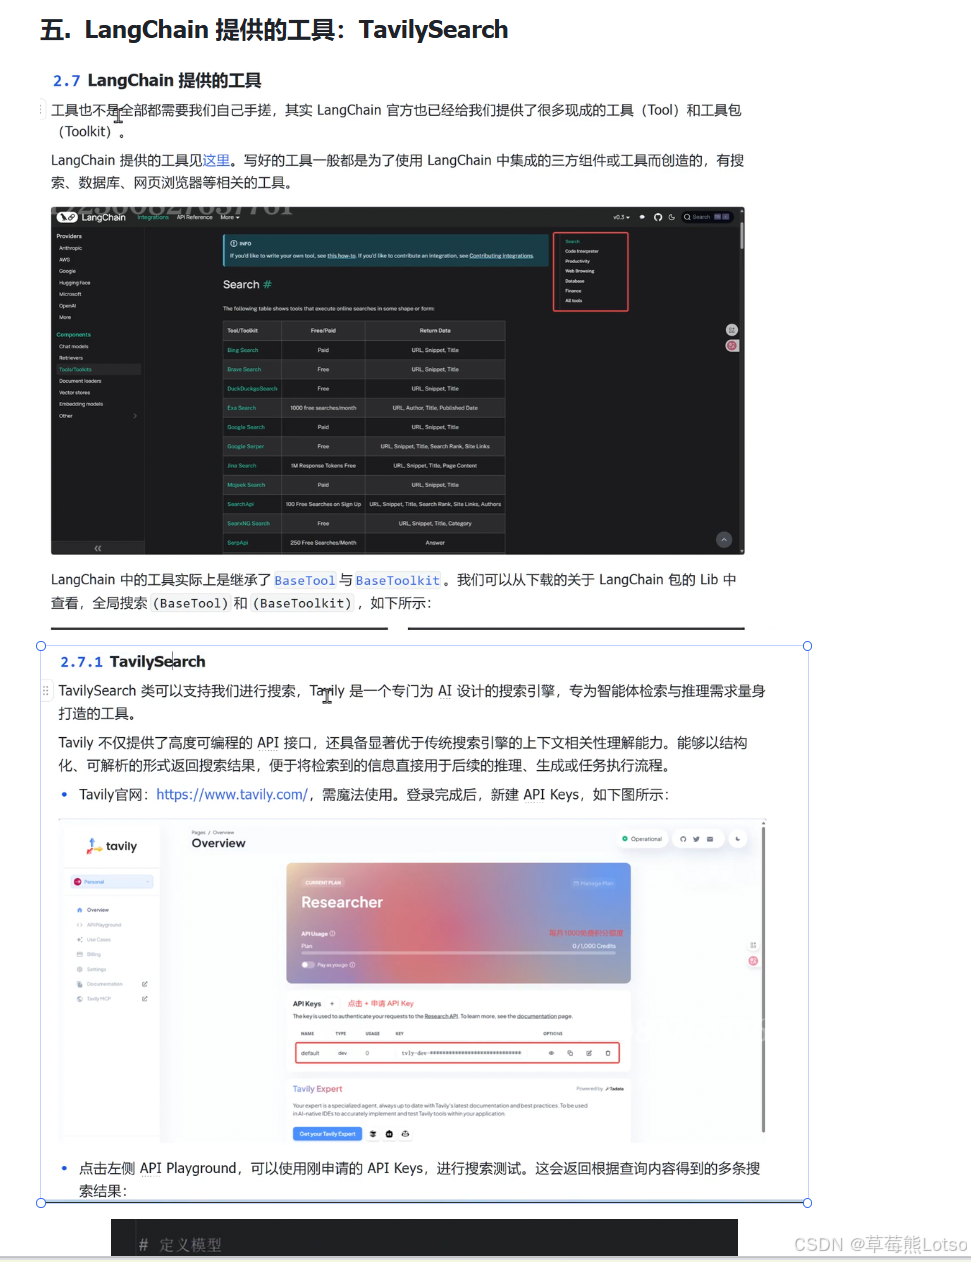Screen dimensions: 971x1262
Task: Click the hash anchor beside Search heading
Action: 267,285
